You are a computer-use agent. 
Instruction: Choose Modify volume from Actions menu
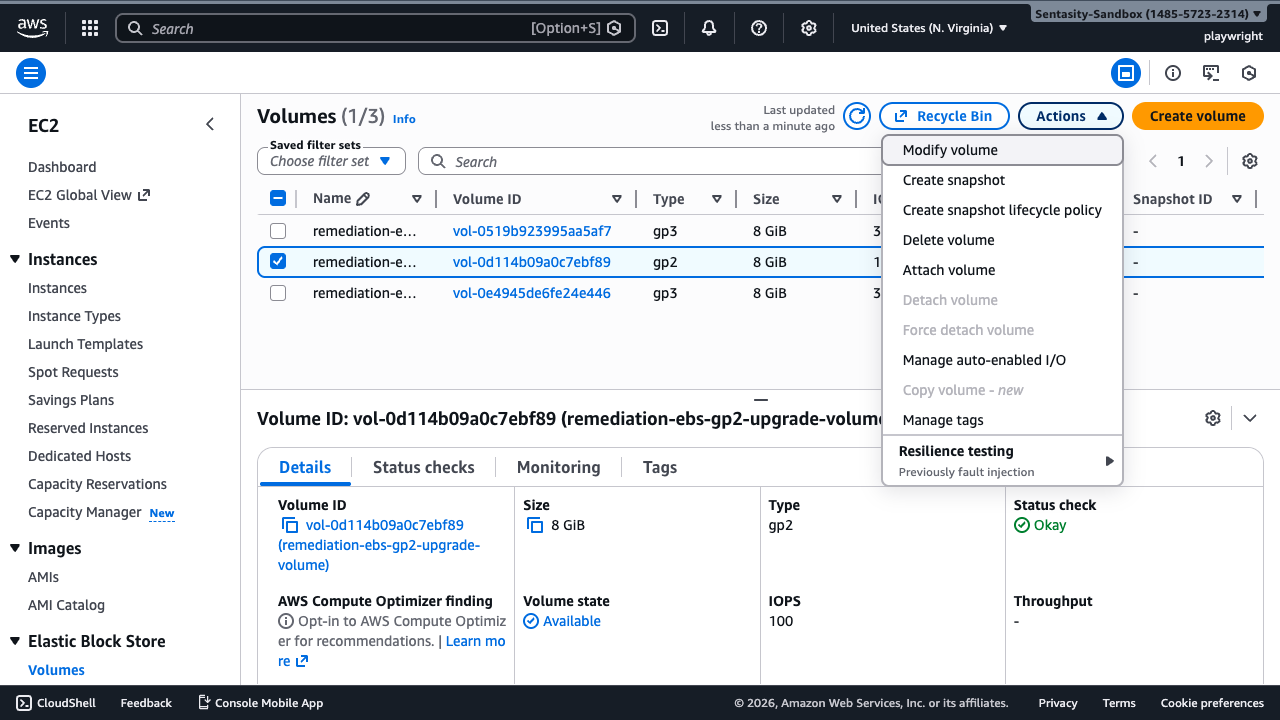[x=950, y=150]
